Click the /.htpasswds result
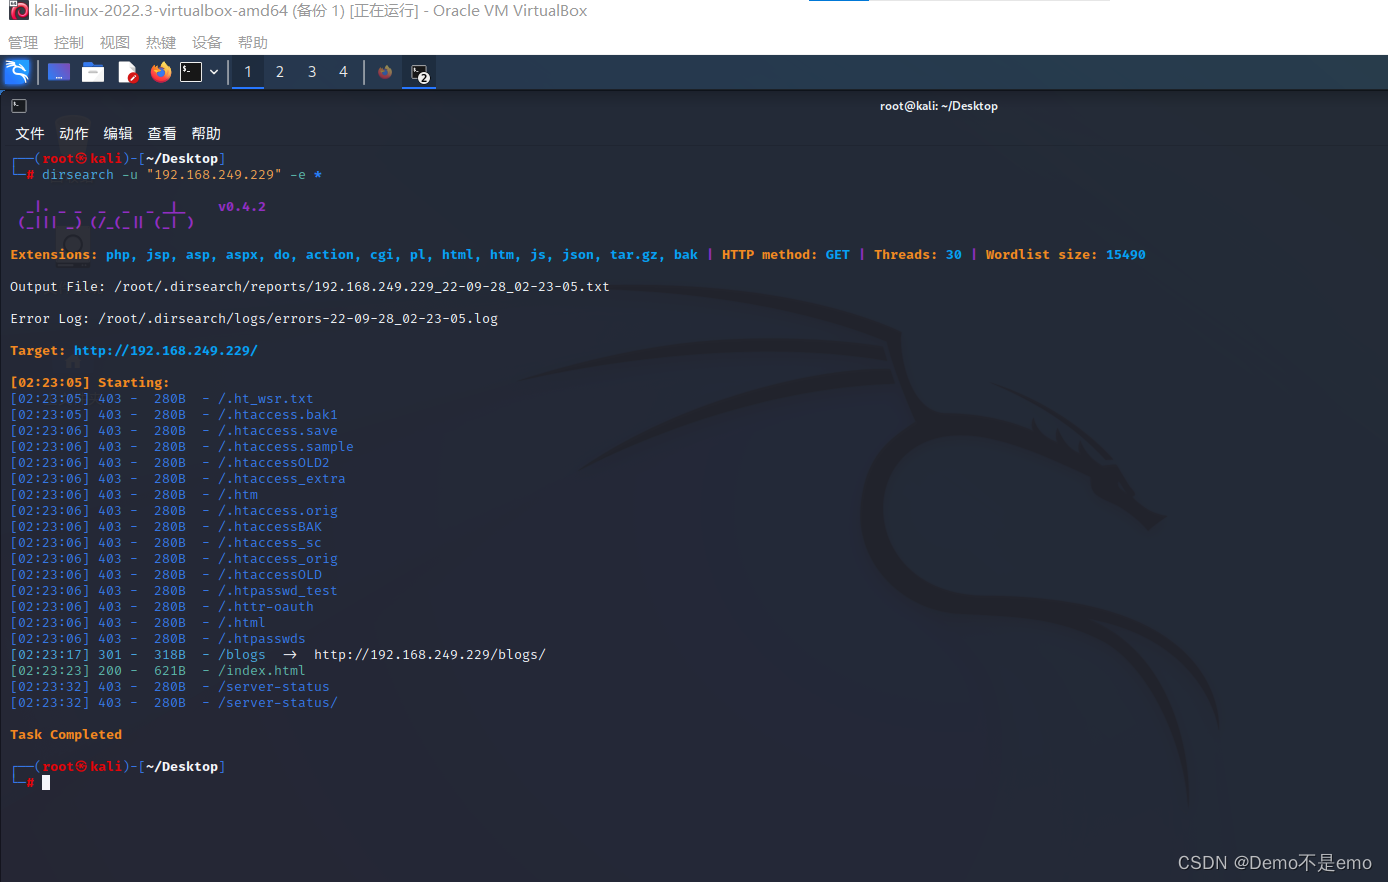 (262, 639)
